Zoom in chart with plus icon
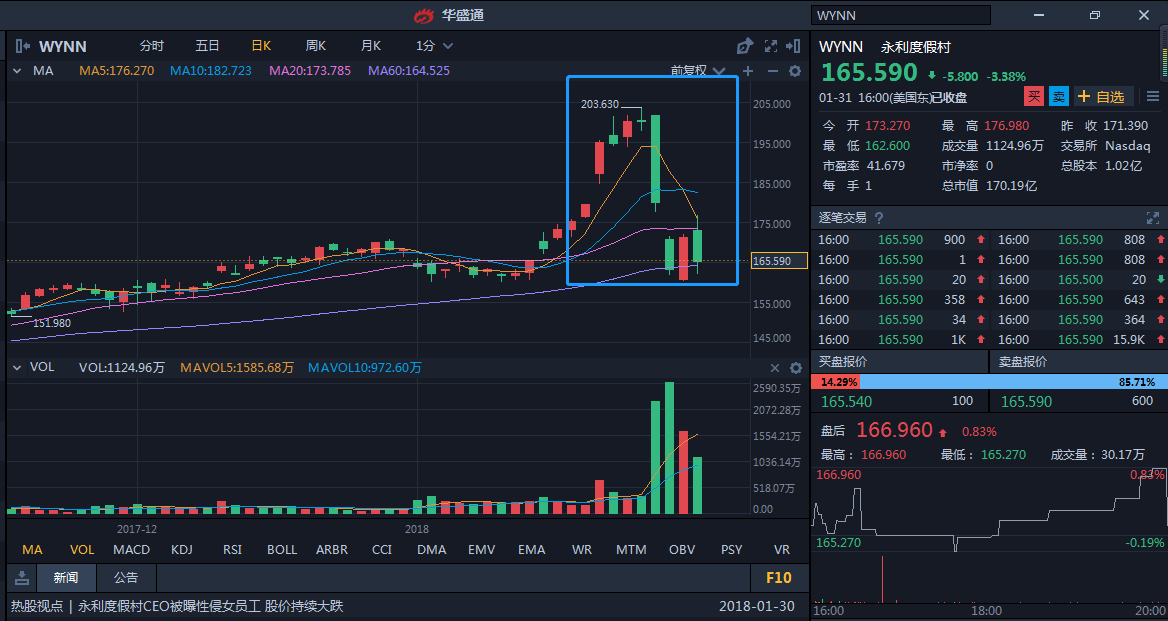Image resolution: width=1168 pixels, height=621 pixels. [x=748, y=71]
